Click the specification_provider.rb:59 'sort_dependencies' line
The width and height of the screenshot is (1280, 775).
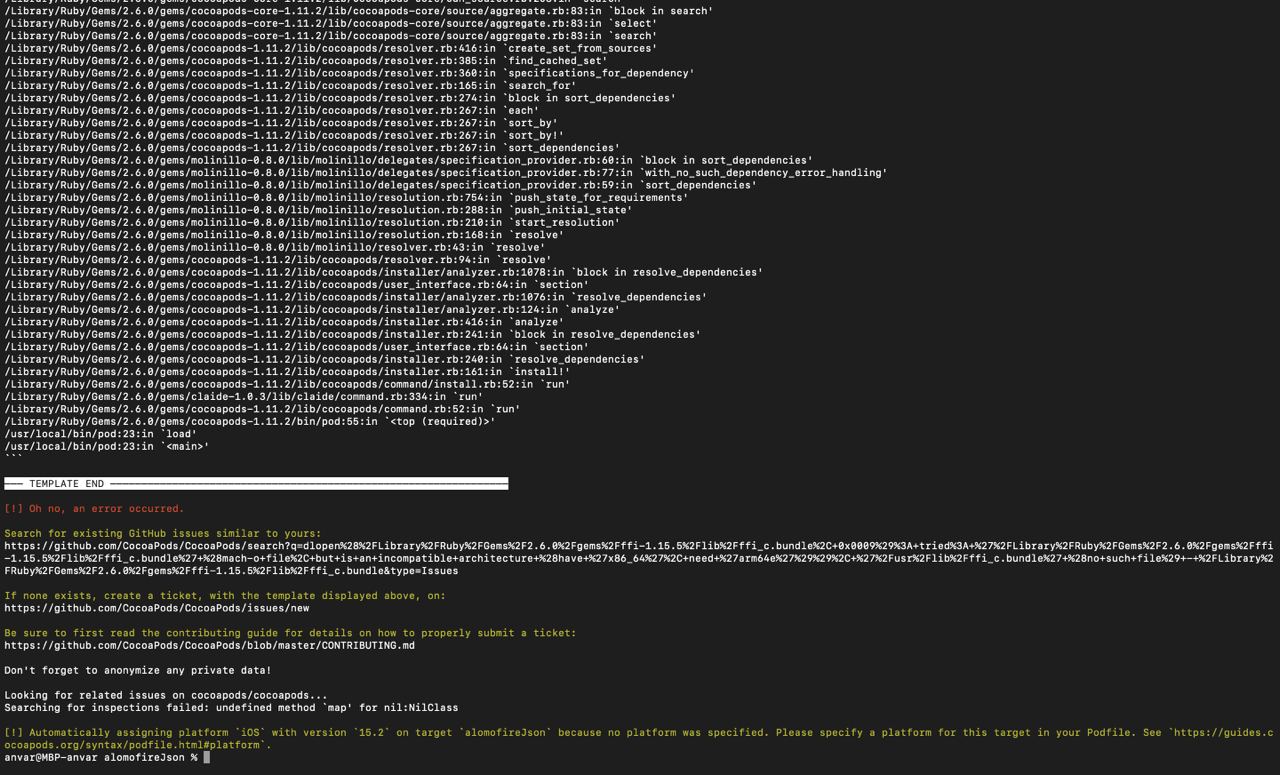[380, 185]
